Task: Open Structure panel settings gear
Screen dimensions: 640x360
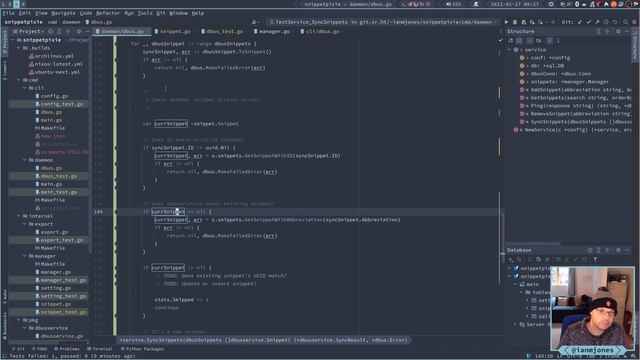Action: pyautogui.click(x=618, y=31)
